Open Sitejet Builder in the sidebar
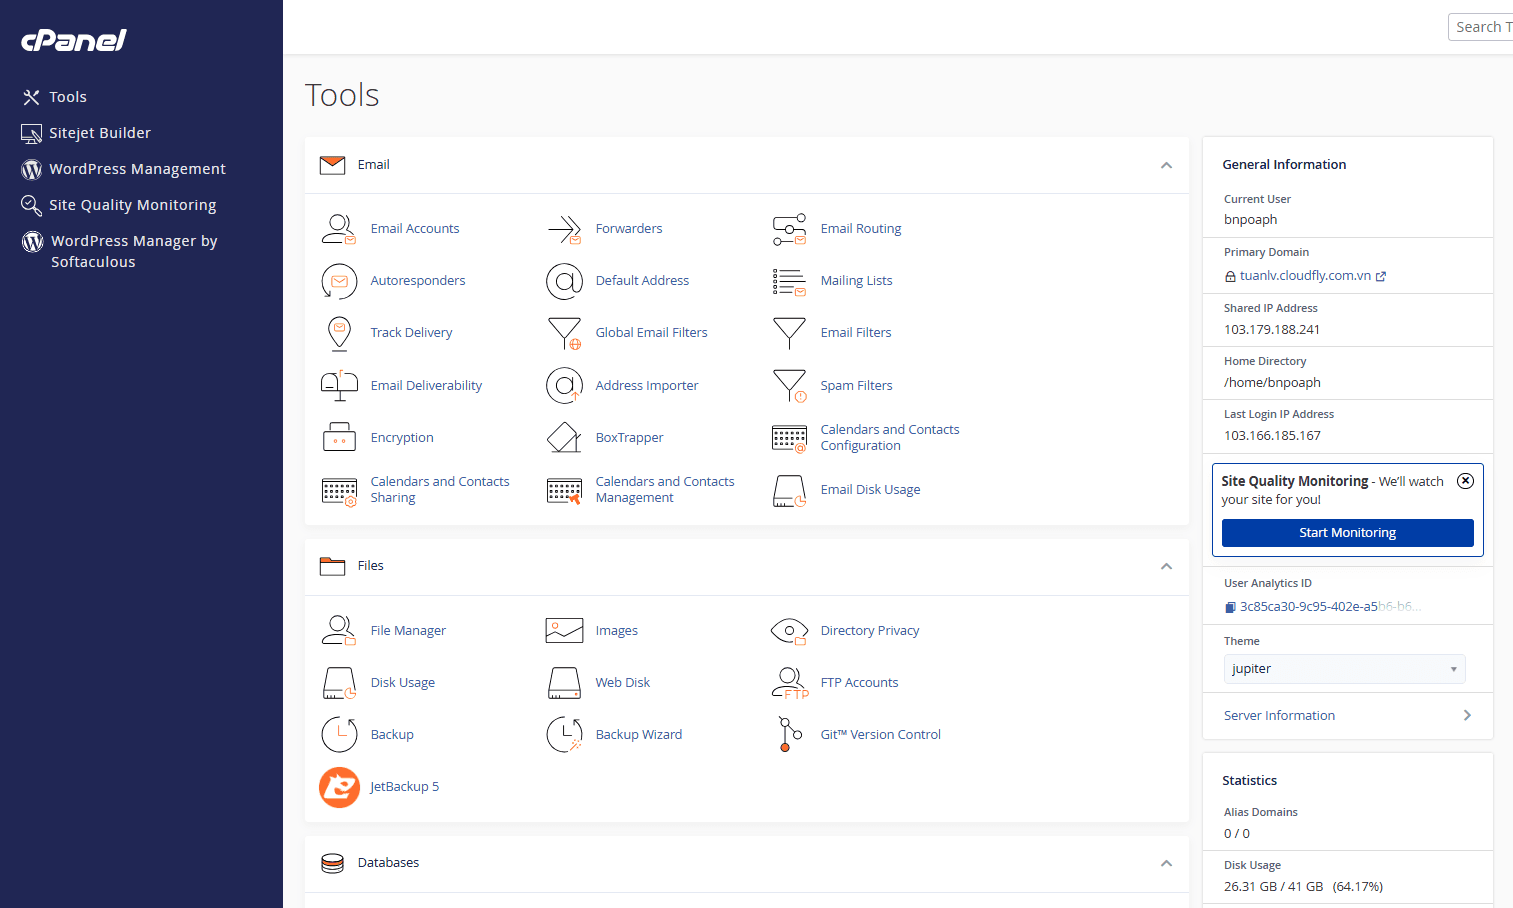1513x908 pixels. point(99,133)
